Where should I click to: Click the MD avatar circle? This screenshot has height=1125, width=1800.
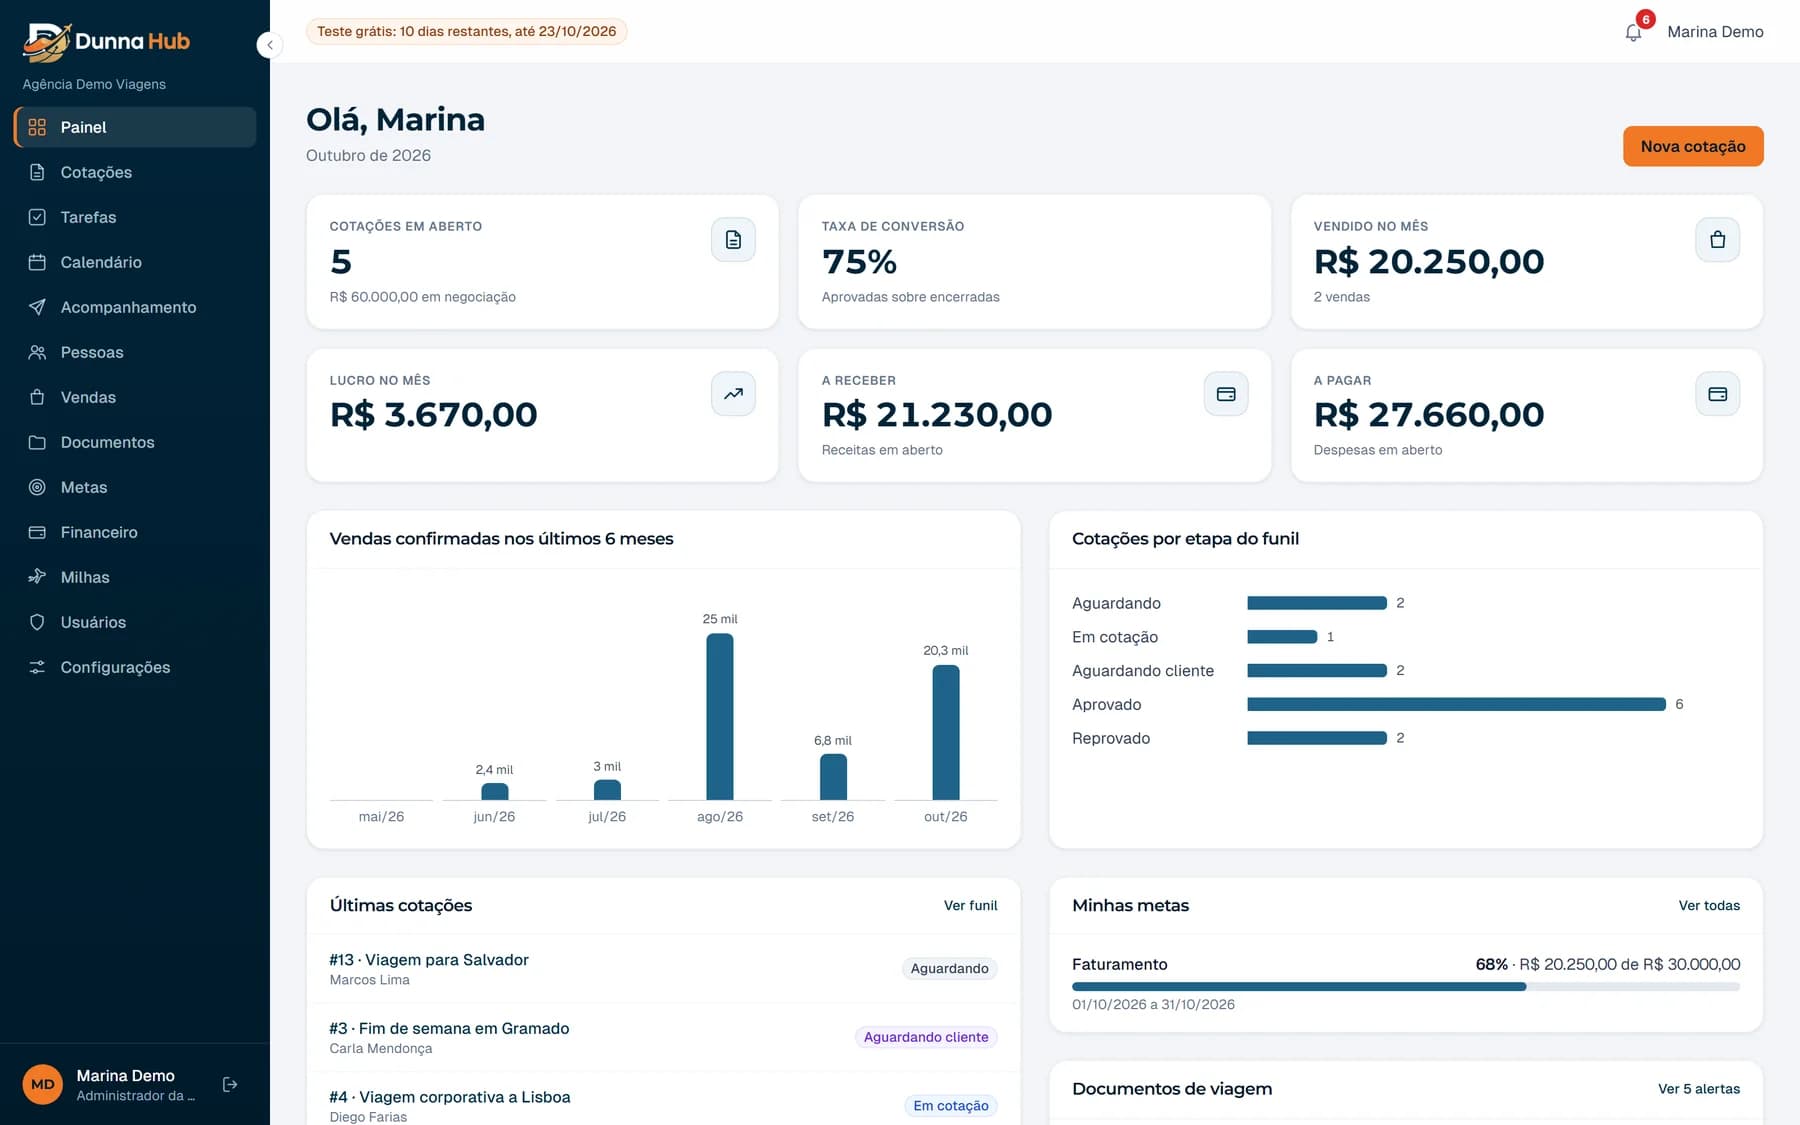point(43,1084)
